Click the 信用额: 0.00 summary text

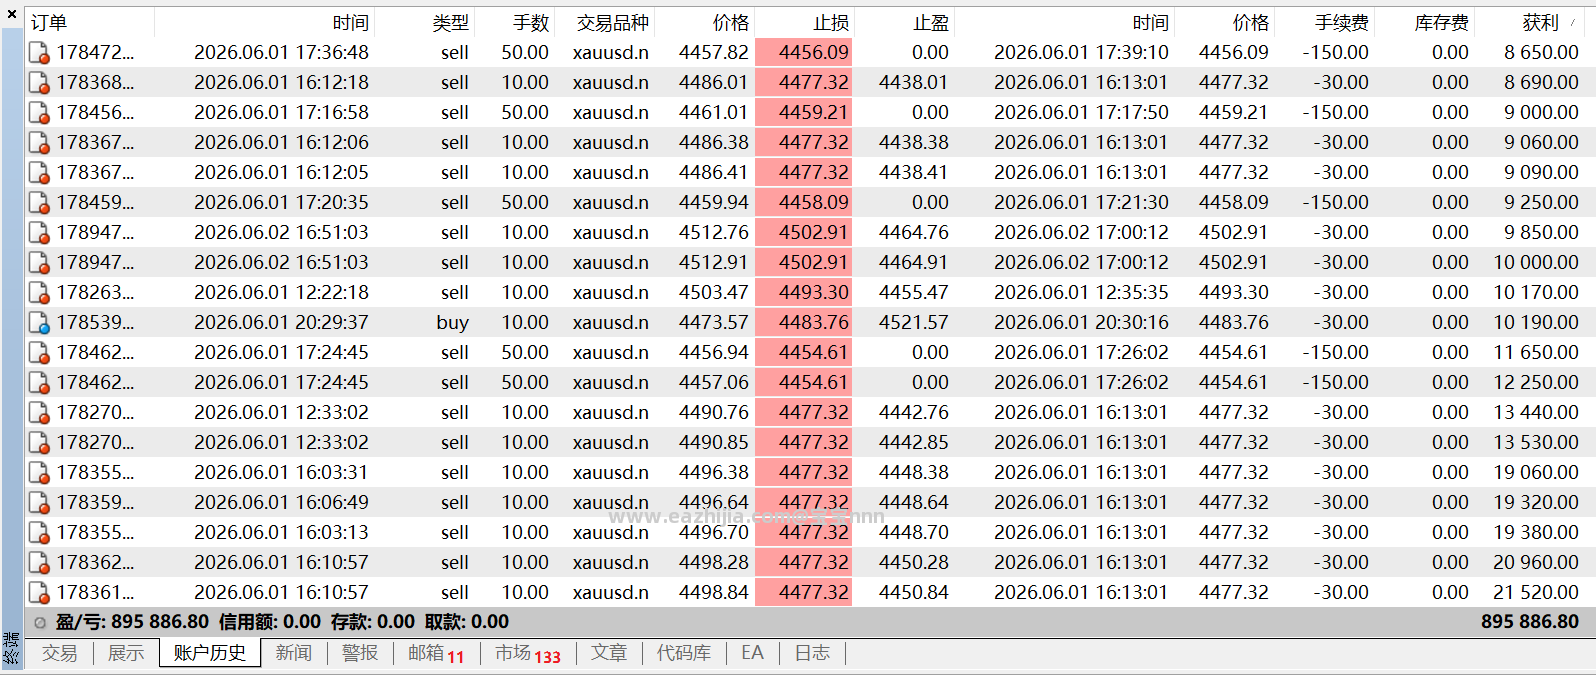[x=270, y=622]
